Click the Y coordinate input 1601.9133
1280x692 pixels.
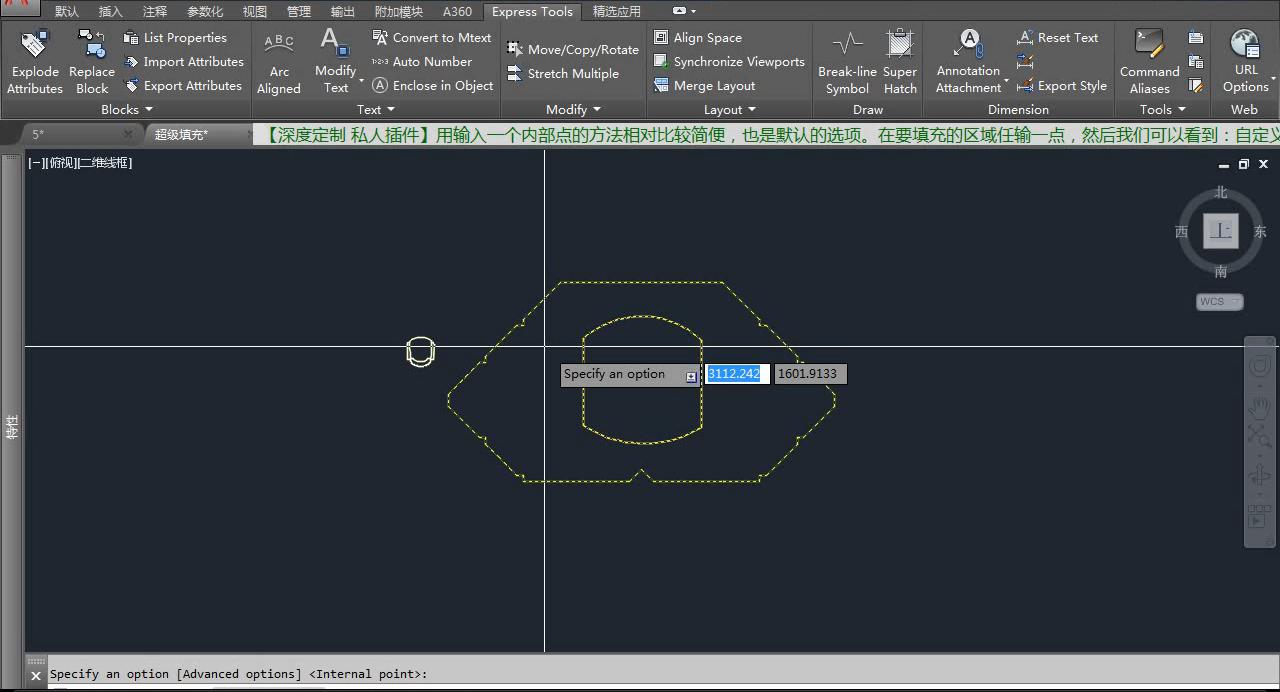[810, 374]
